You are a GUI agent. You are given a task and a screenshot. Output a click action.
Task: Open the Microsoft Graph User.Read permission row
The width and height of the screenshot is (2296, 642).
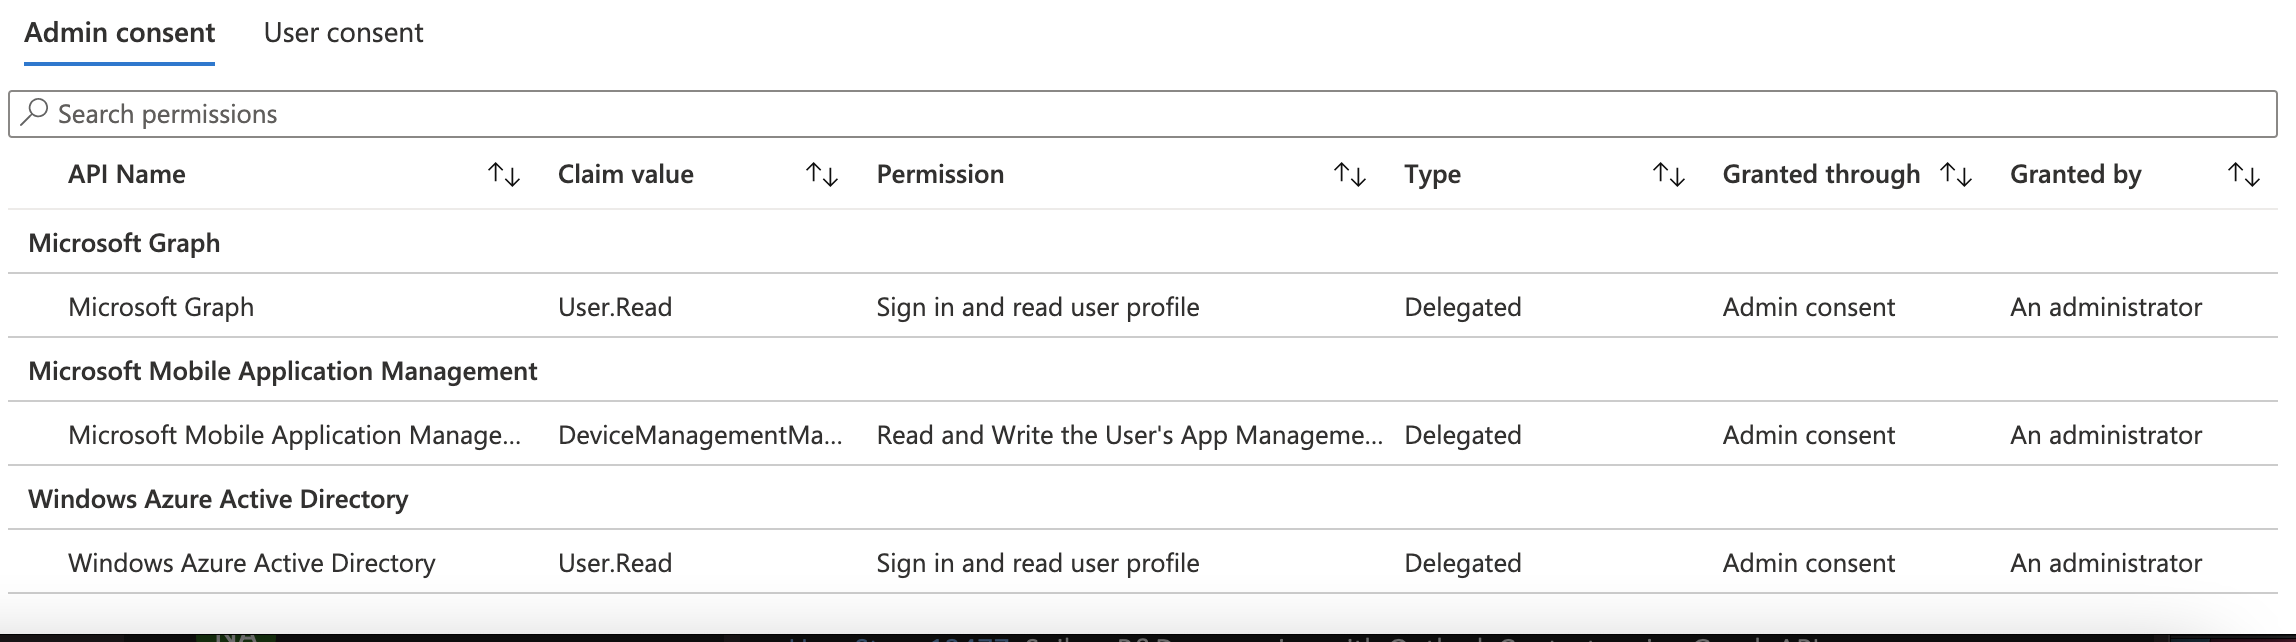614,307
